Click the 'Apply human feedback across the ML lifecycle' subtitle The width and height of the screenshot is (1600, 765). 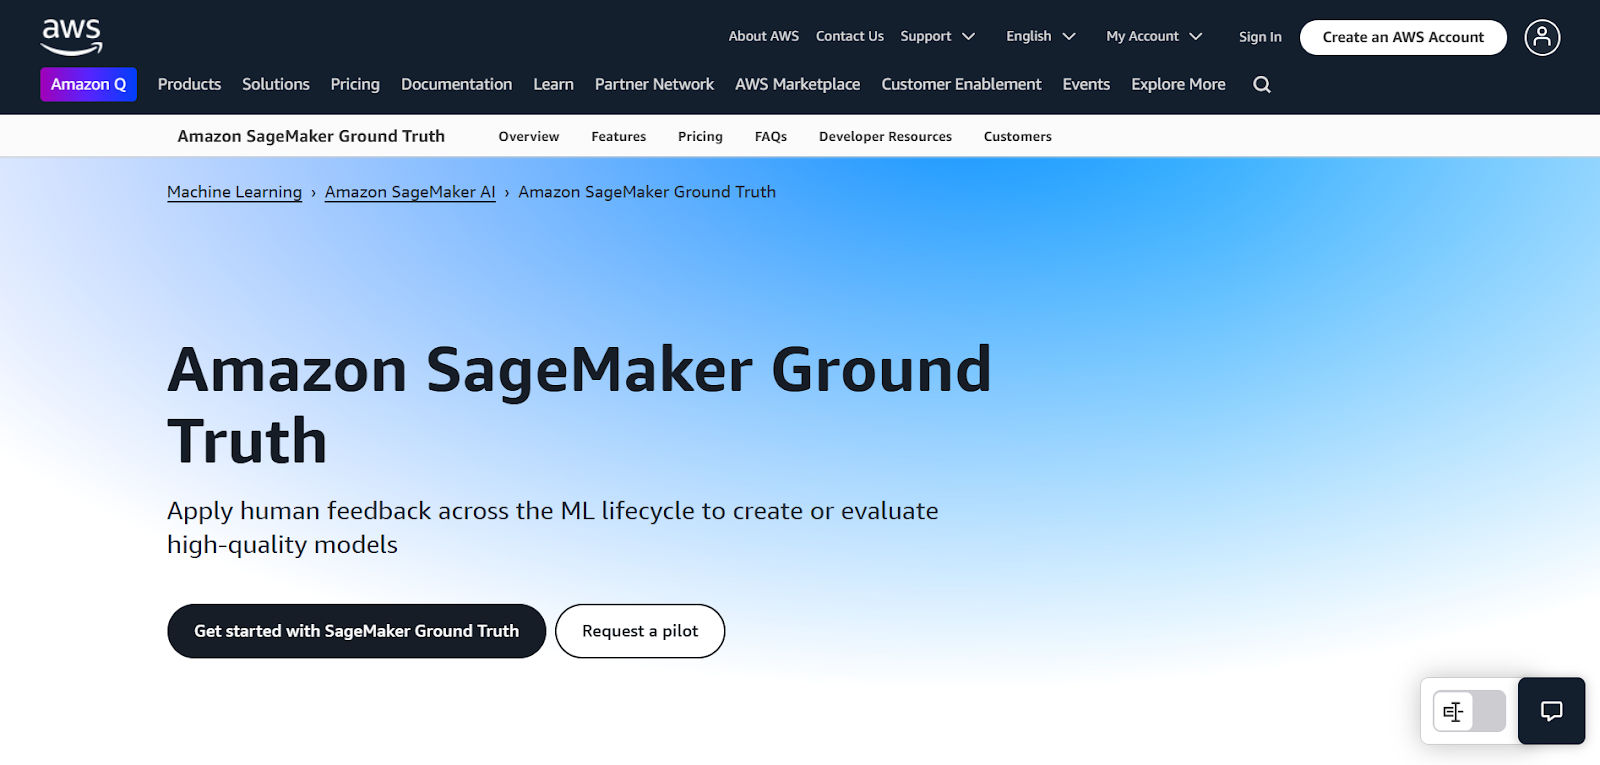click(x=553, y=527)
